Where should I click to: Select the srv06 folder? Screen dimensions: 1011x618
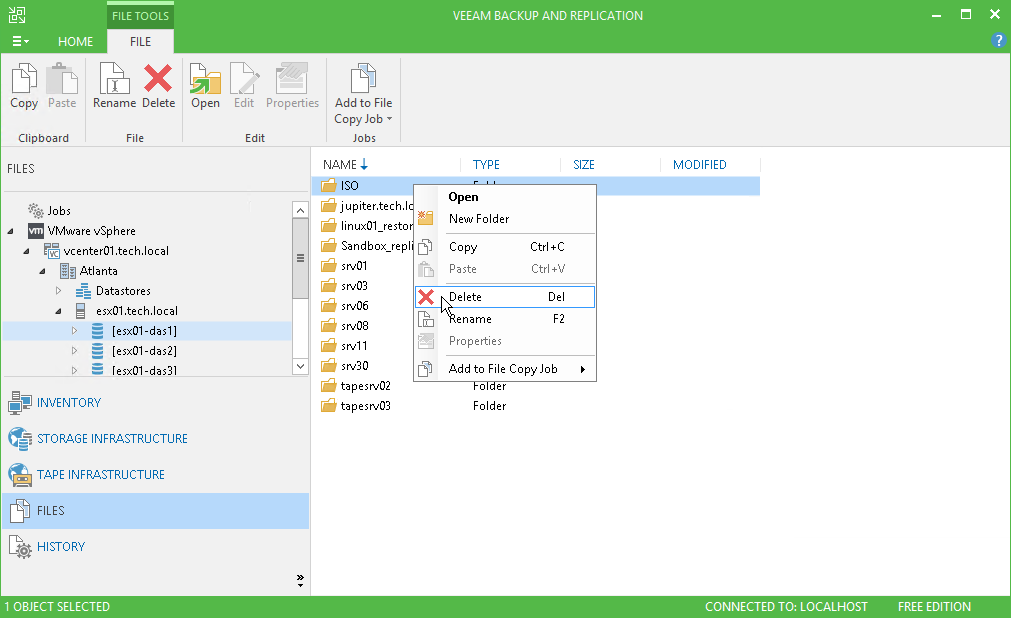(x=355, y=306)
